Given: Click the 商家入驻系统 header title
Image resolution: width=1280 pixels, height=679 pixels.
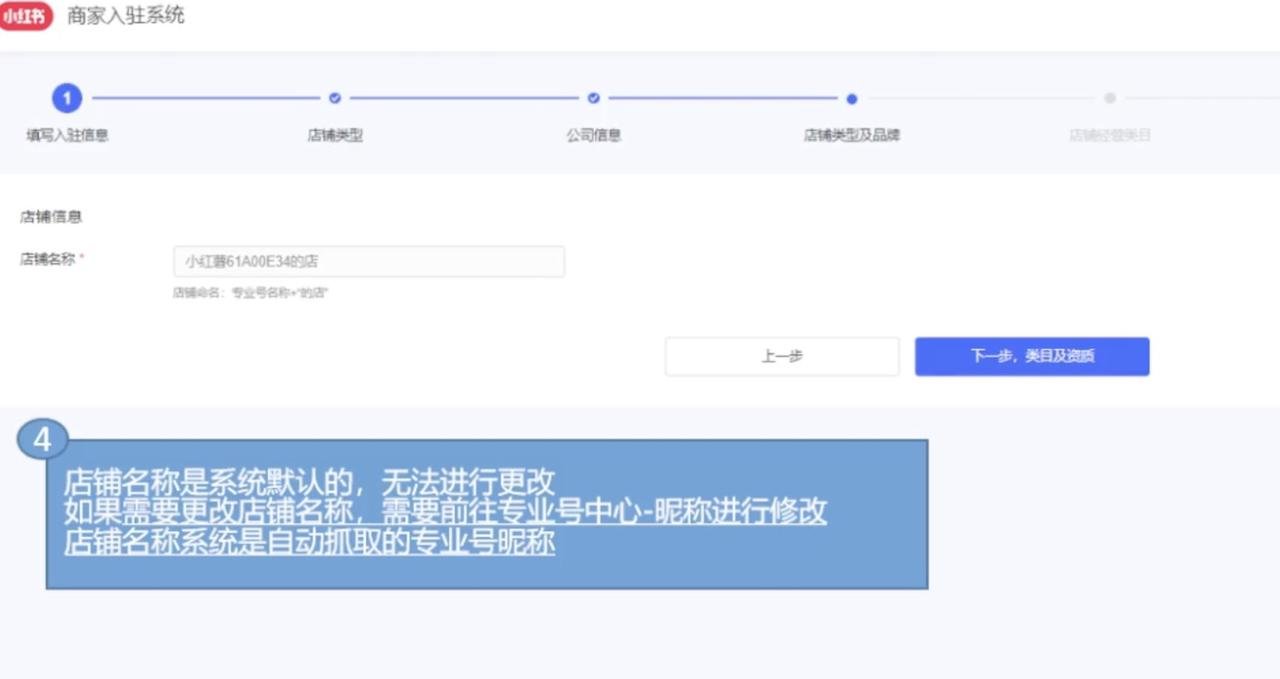Looking at the screenshot, I should (126, 16).
